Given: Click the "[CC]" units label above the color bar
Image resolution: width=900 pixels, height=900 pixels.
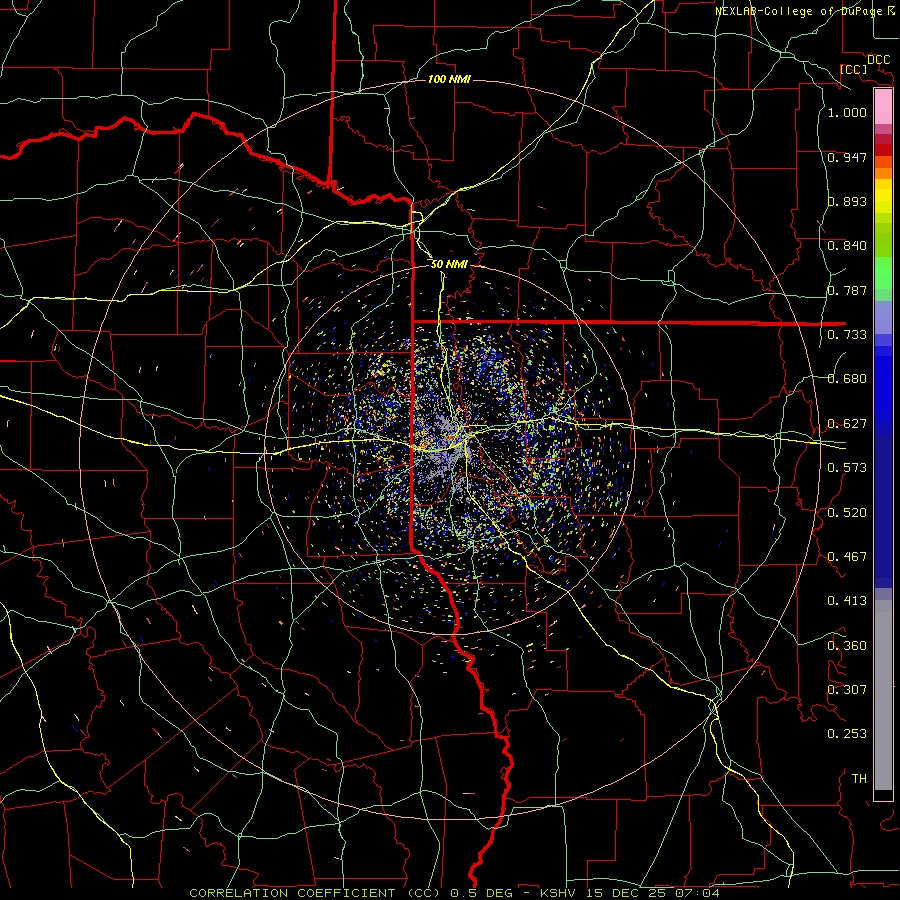Looking at the screenshot, I should [x=853, y=69].
